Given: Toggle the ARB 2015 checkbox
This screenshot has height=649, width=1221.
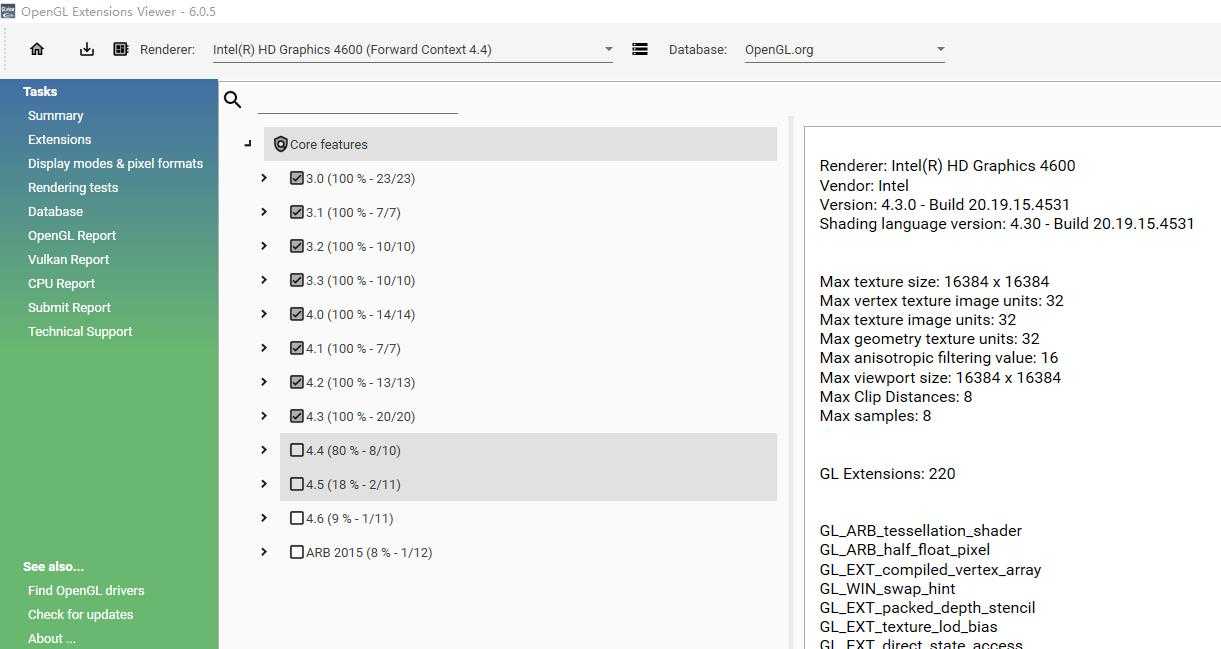Looking at the screenshot, I should (297, 552).
